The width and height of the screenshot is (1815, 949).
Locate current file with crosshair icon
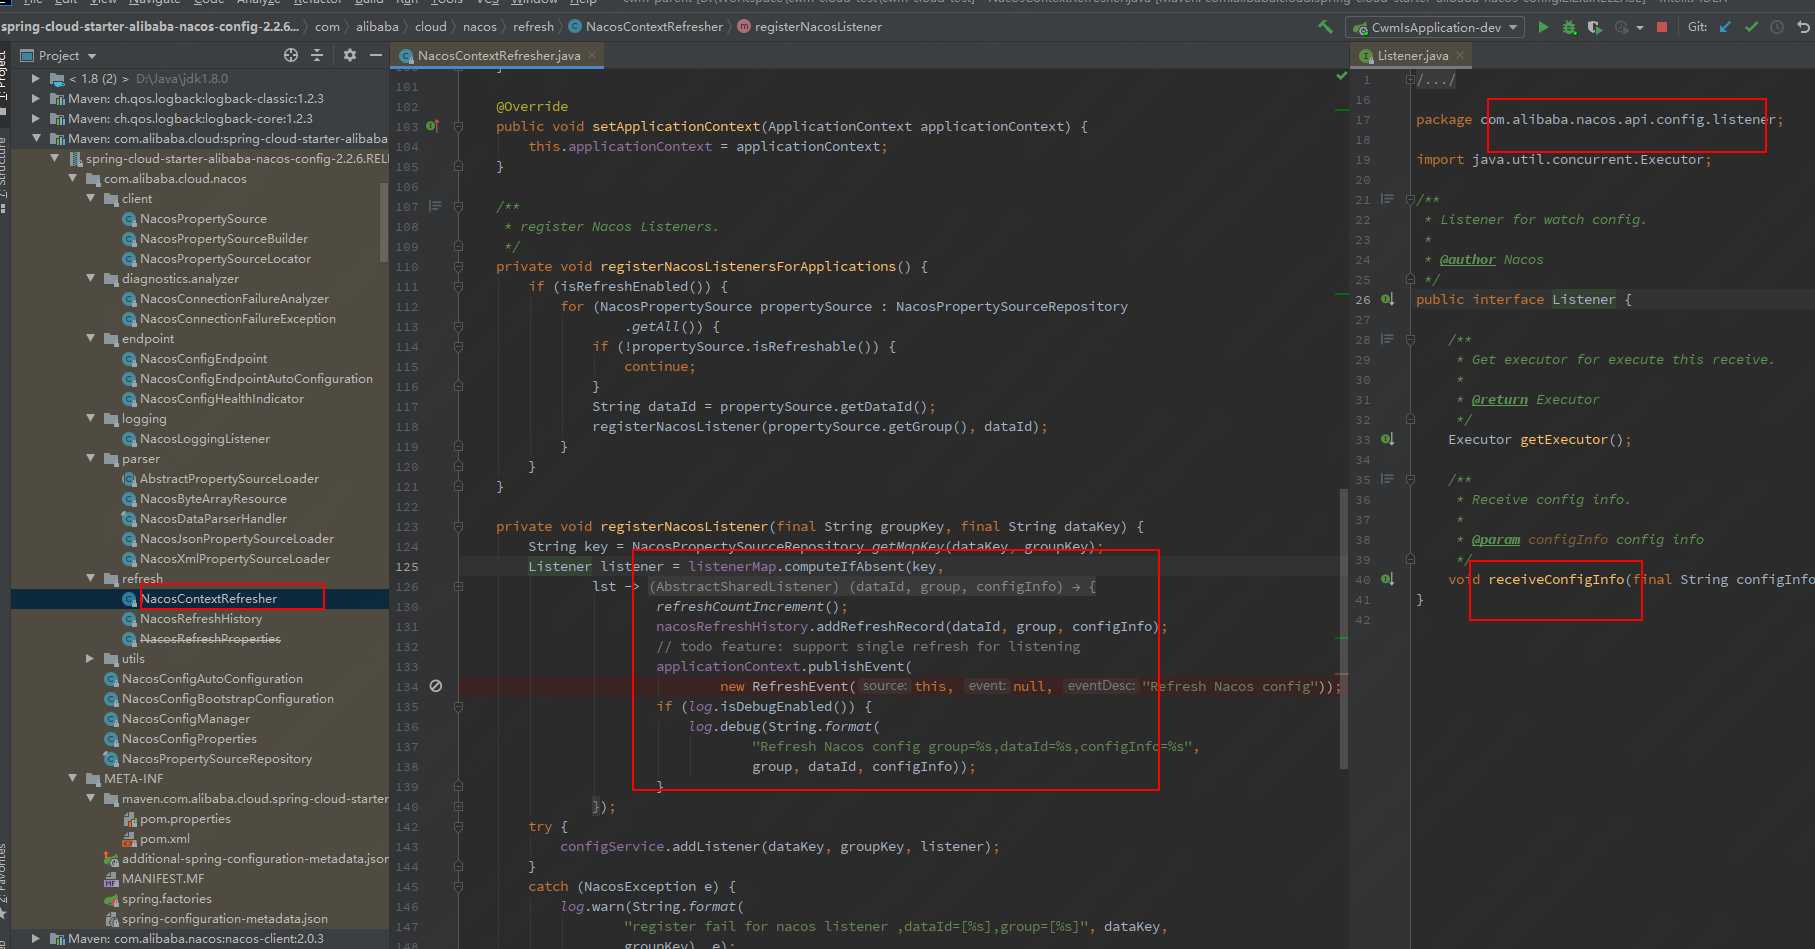point(291,55)
